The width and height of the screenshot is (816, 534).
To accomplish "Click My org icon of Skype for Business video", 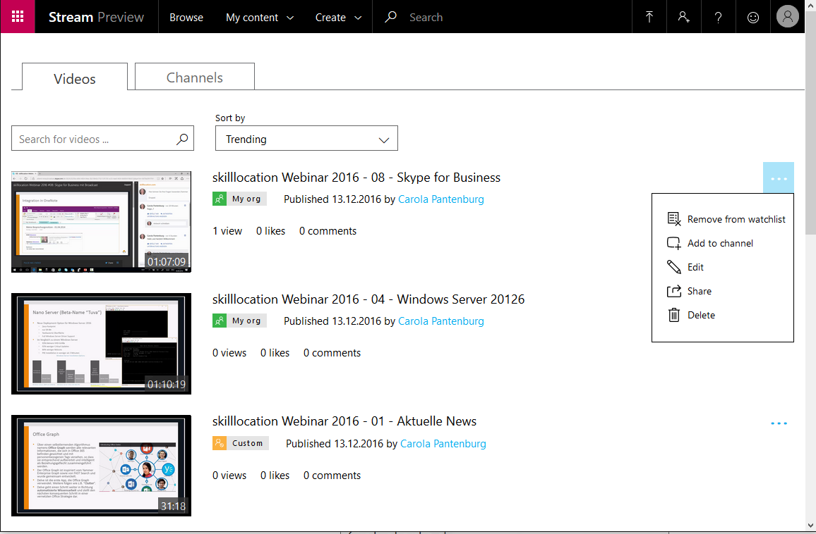I will point(220,199).
